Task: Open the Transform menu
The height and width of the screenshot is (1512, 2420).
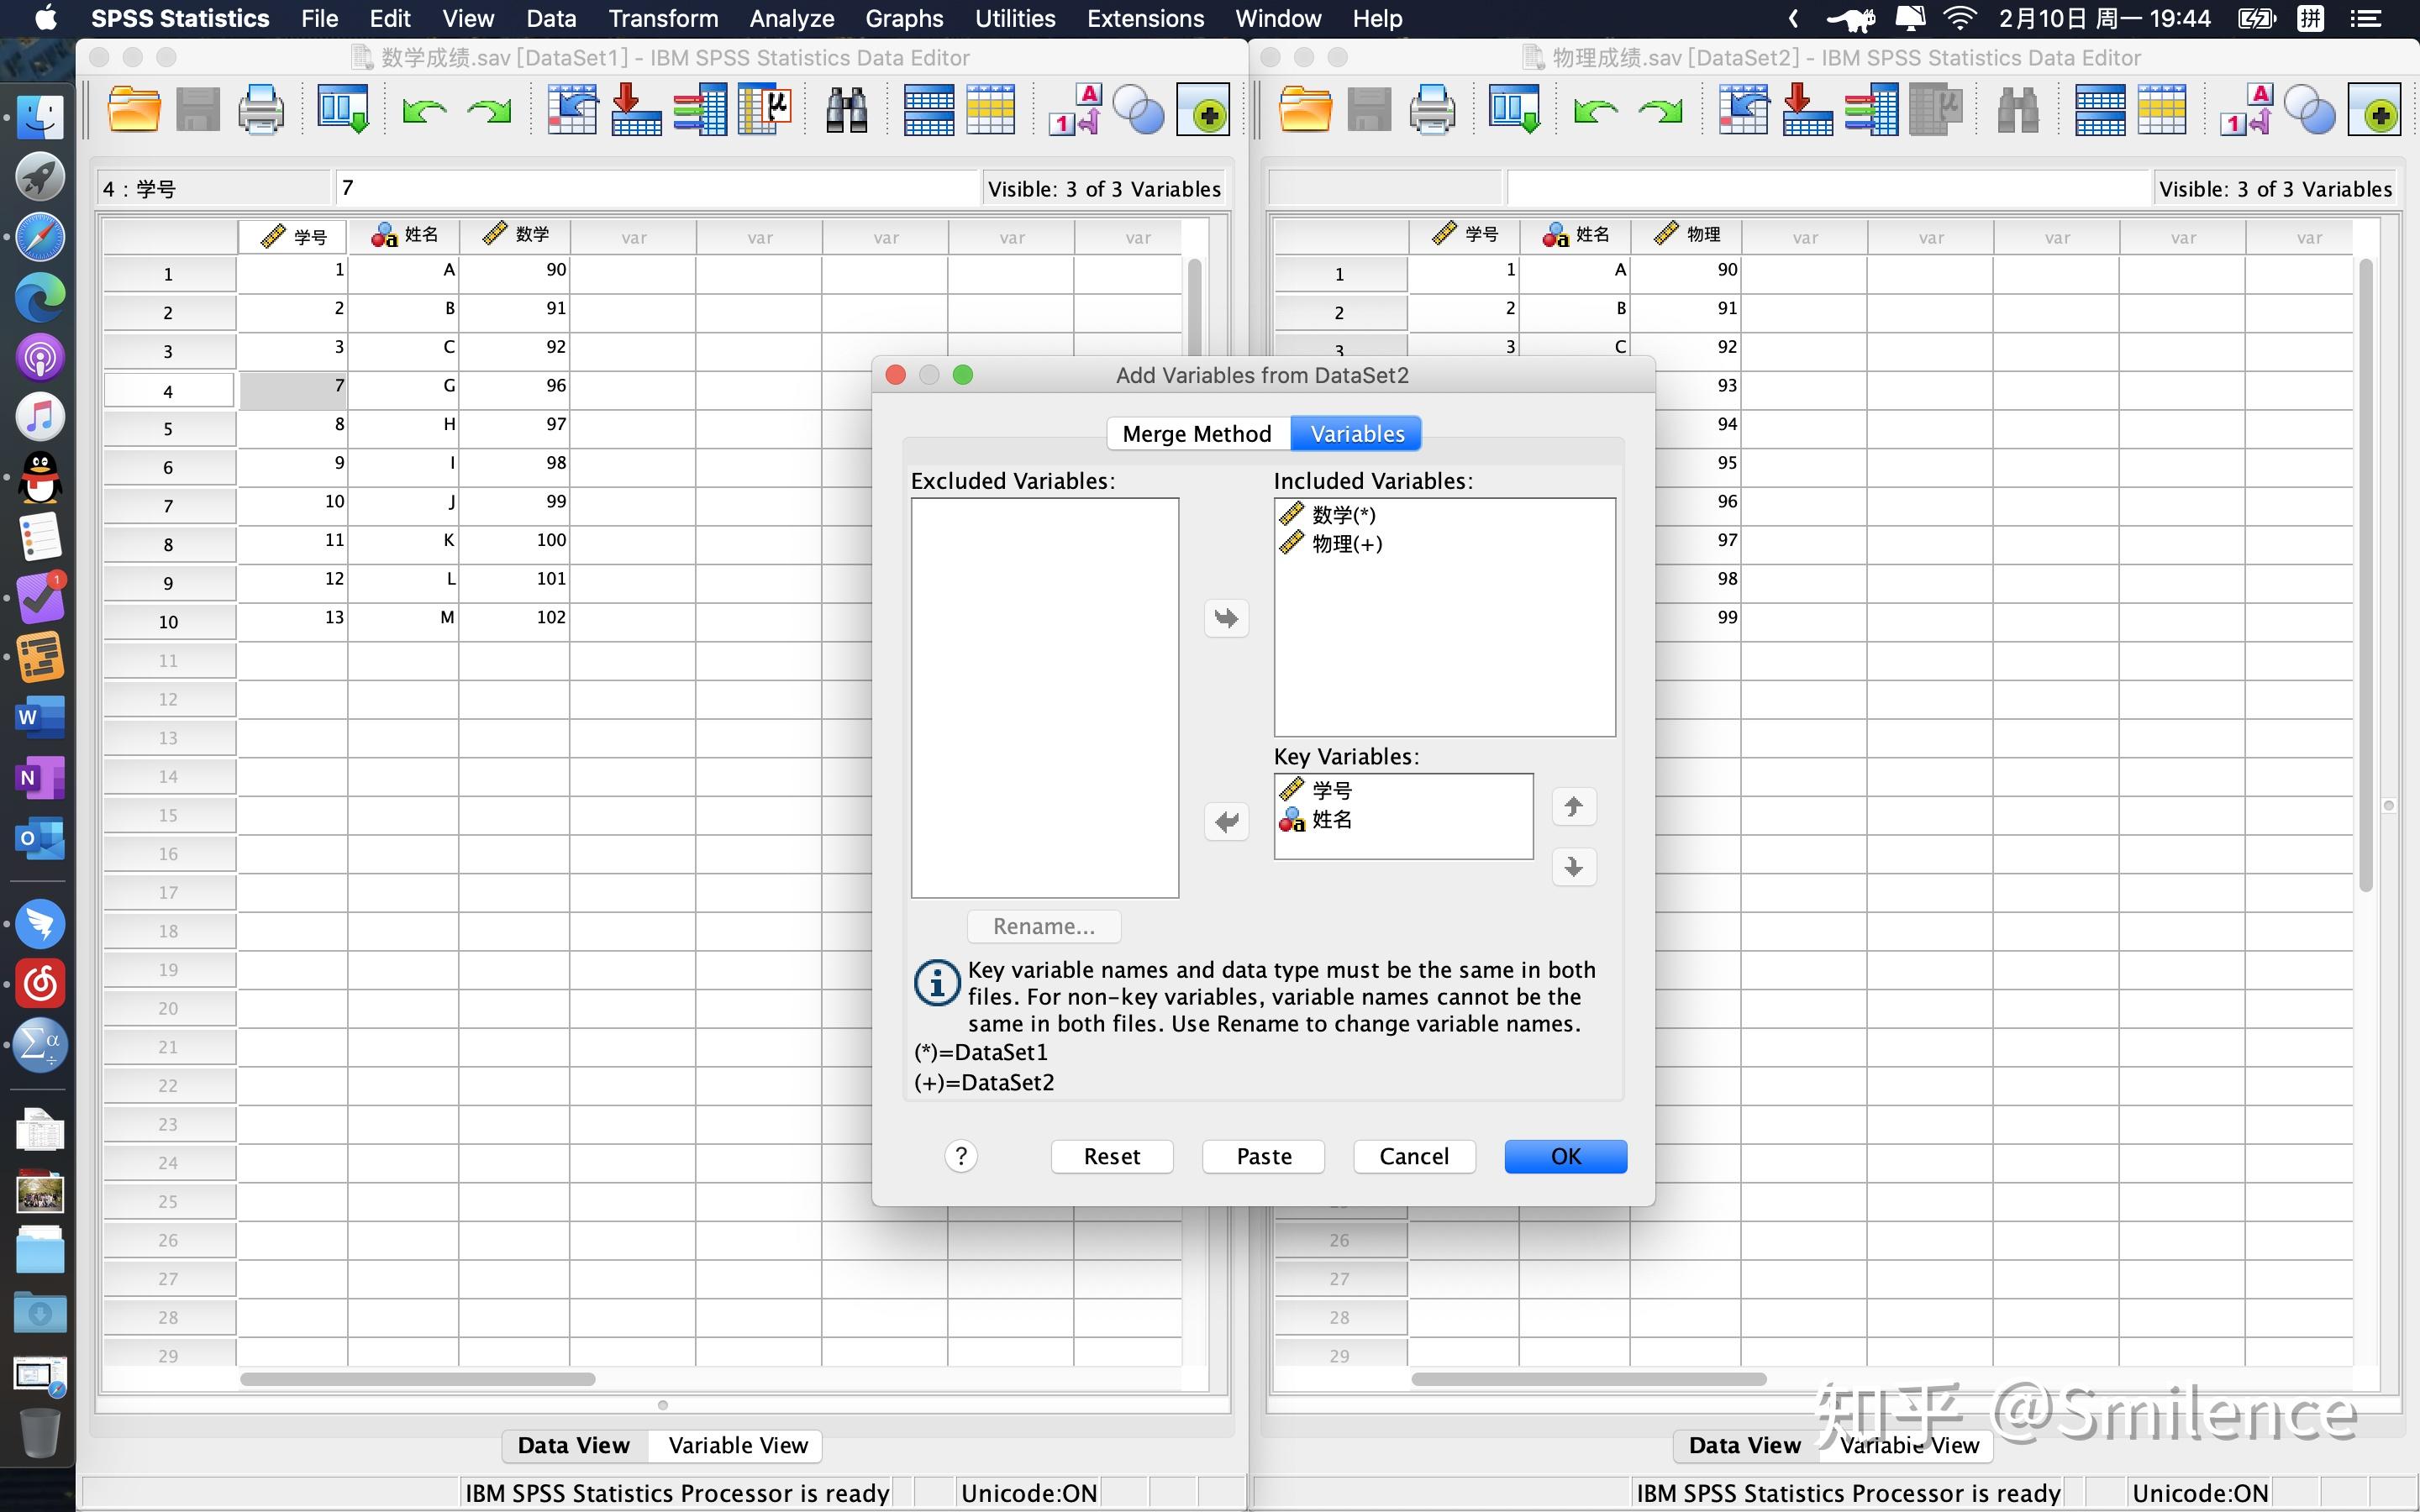Action: tap(663, 18)
